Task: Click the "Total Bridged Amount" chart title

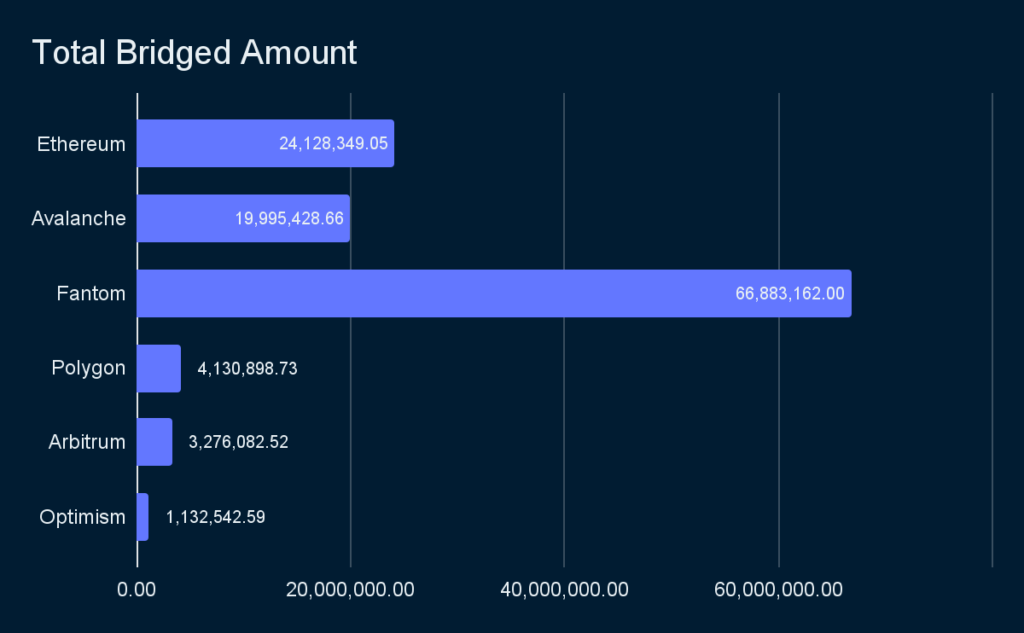Action: point(194,53)
